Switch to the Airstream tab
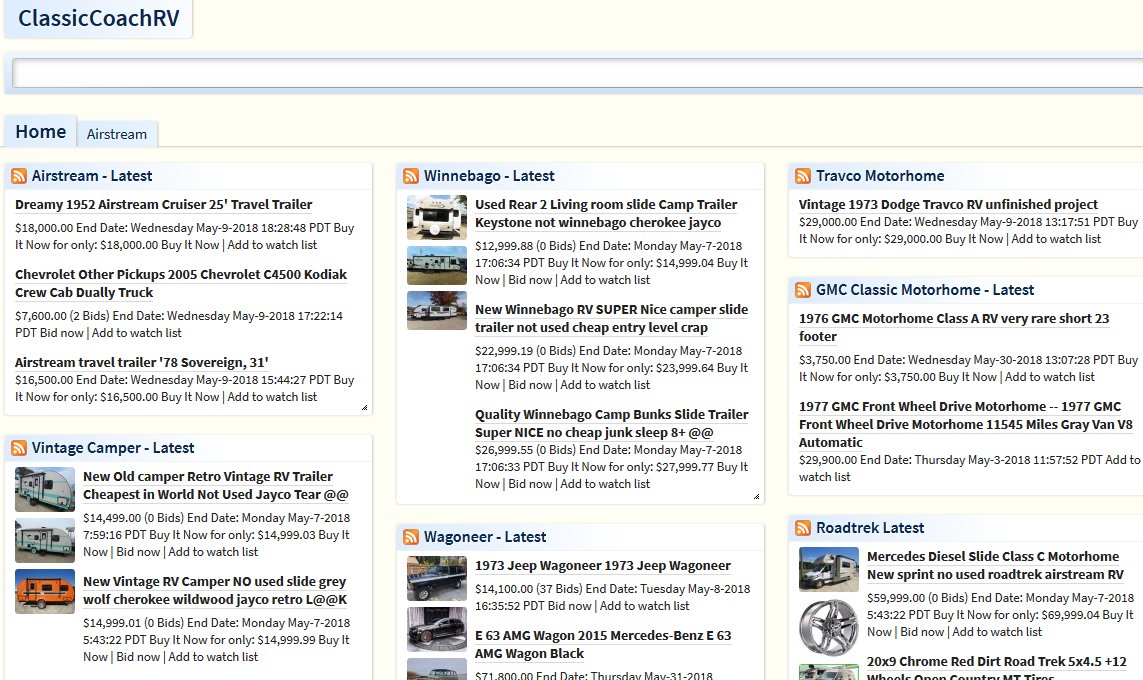Image resolution: width=1143 pixels, height=680 pixels. click(x=117, y=134)
